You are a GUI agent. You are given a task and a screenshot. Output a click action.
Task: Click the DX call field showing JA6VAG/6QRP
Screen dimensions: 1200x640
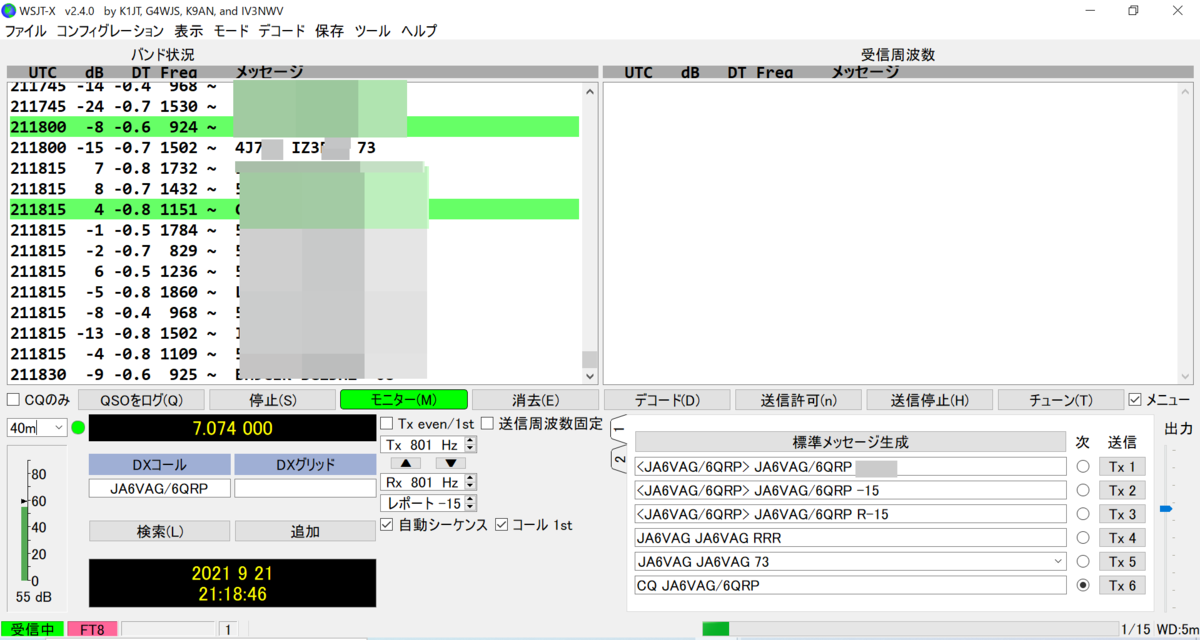[159, 488]
